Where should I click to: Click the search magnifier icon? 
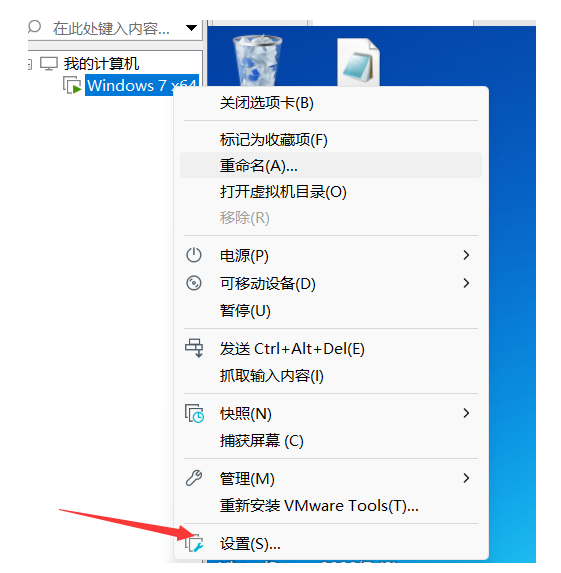[35, 27]
